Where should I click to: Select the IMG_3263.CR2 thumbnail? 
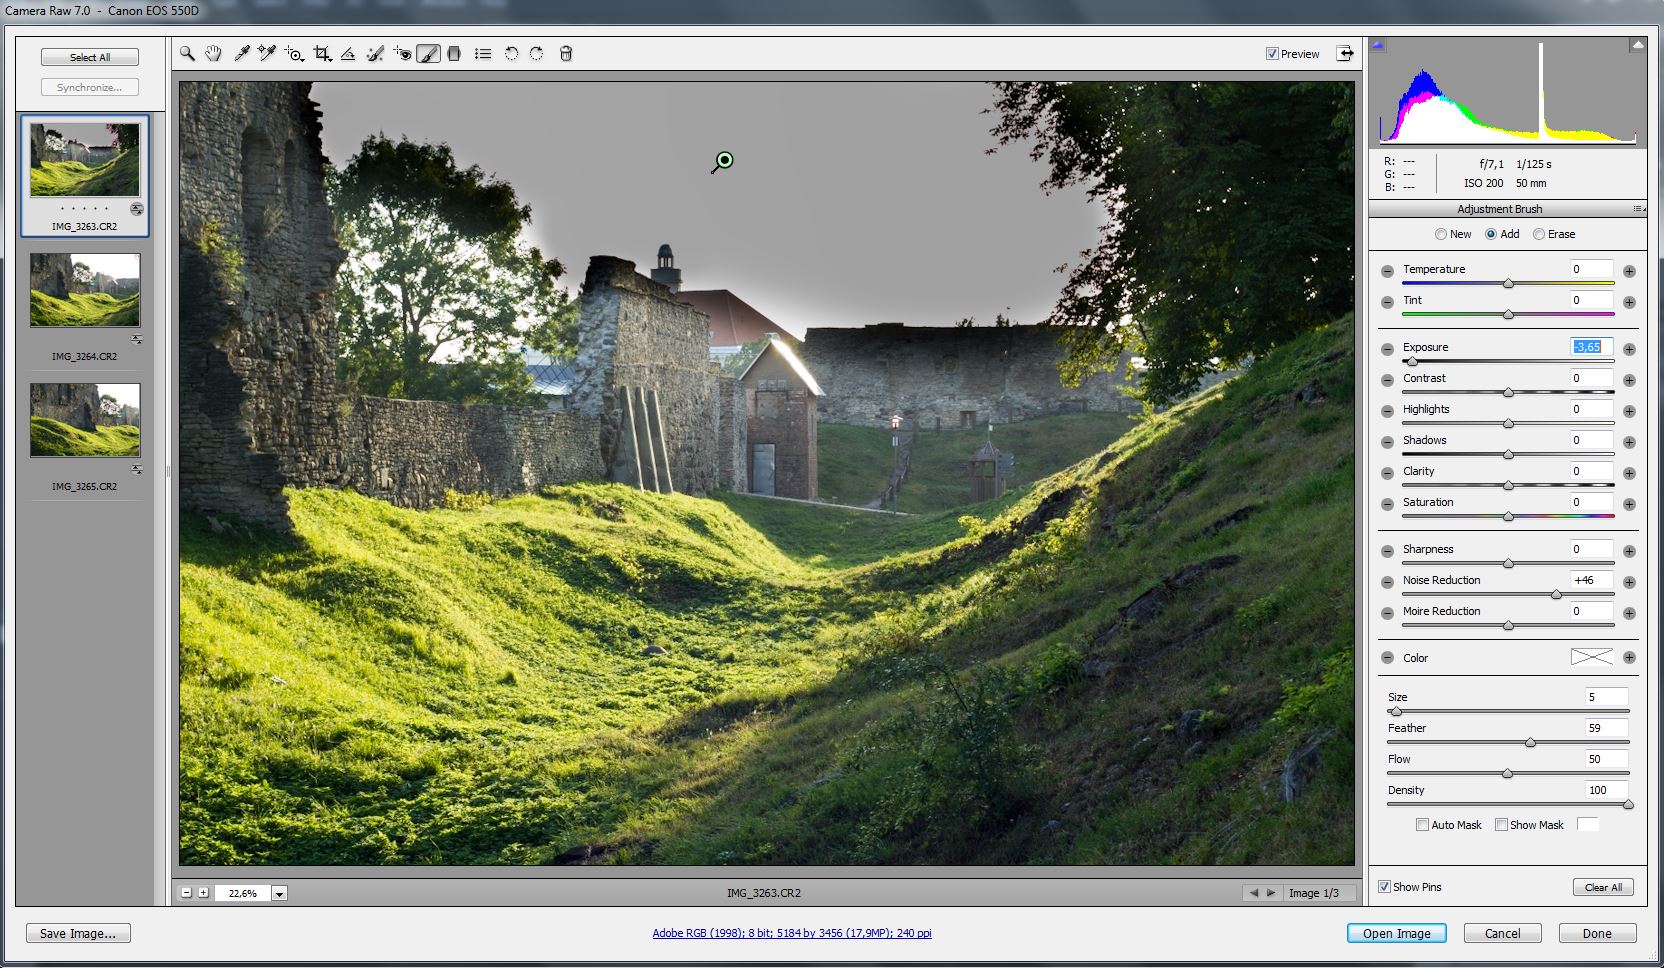click(85, 160)
